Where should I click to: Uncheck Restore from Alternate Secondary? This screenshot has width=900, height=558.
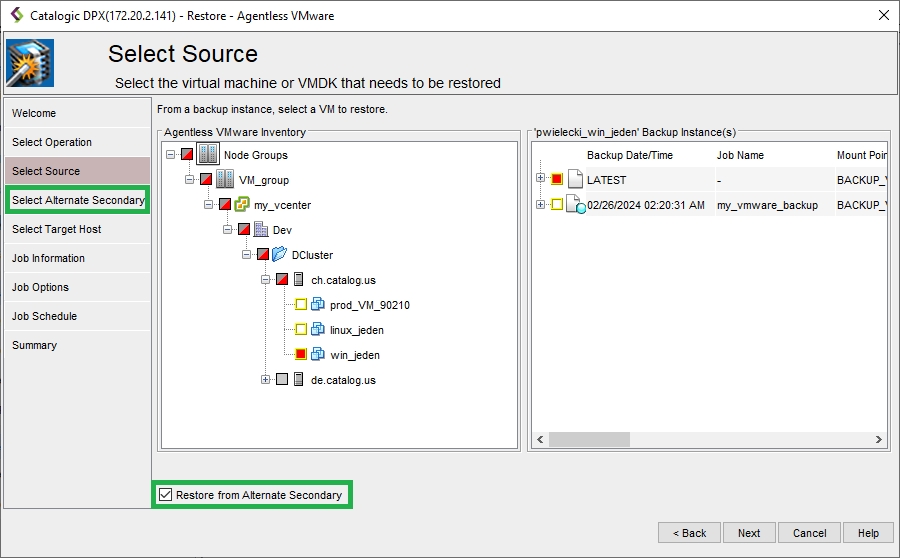click(166, 495)
